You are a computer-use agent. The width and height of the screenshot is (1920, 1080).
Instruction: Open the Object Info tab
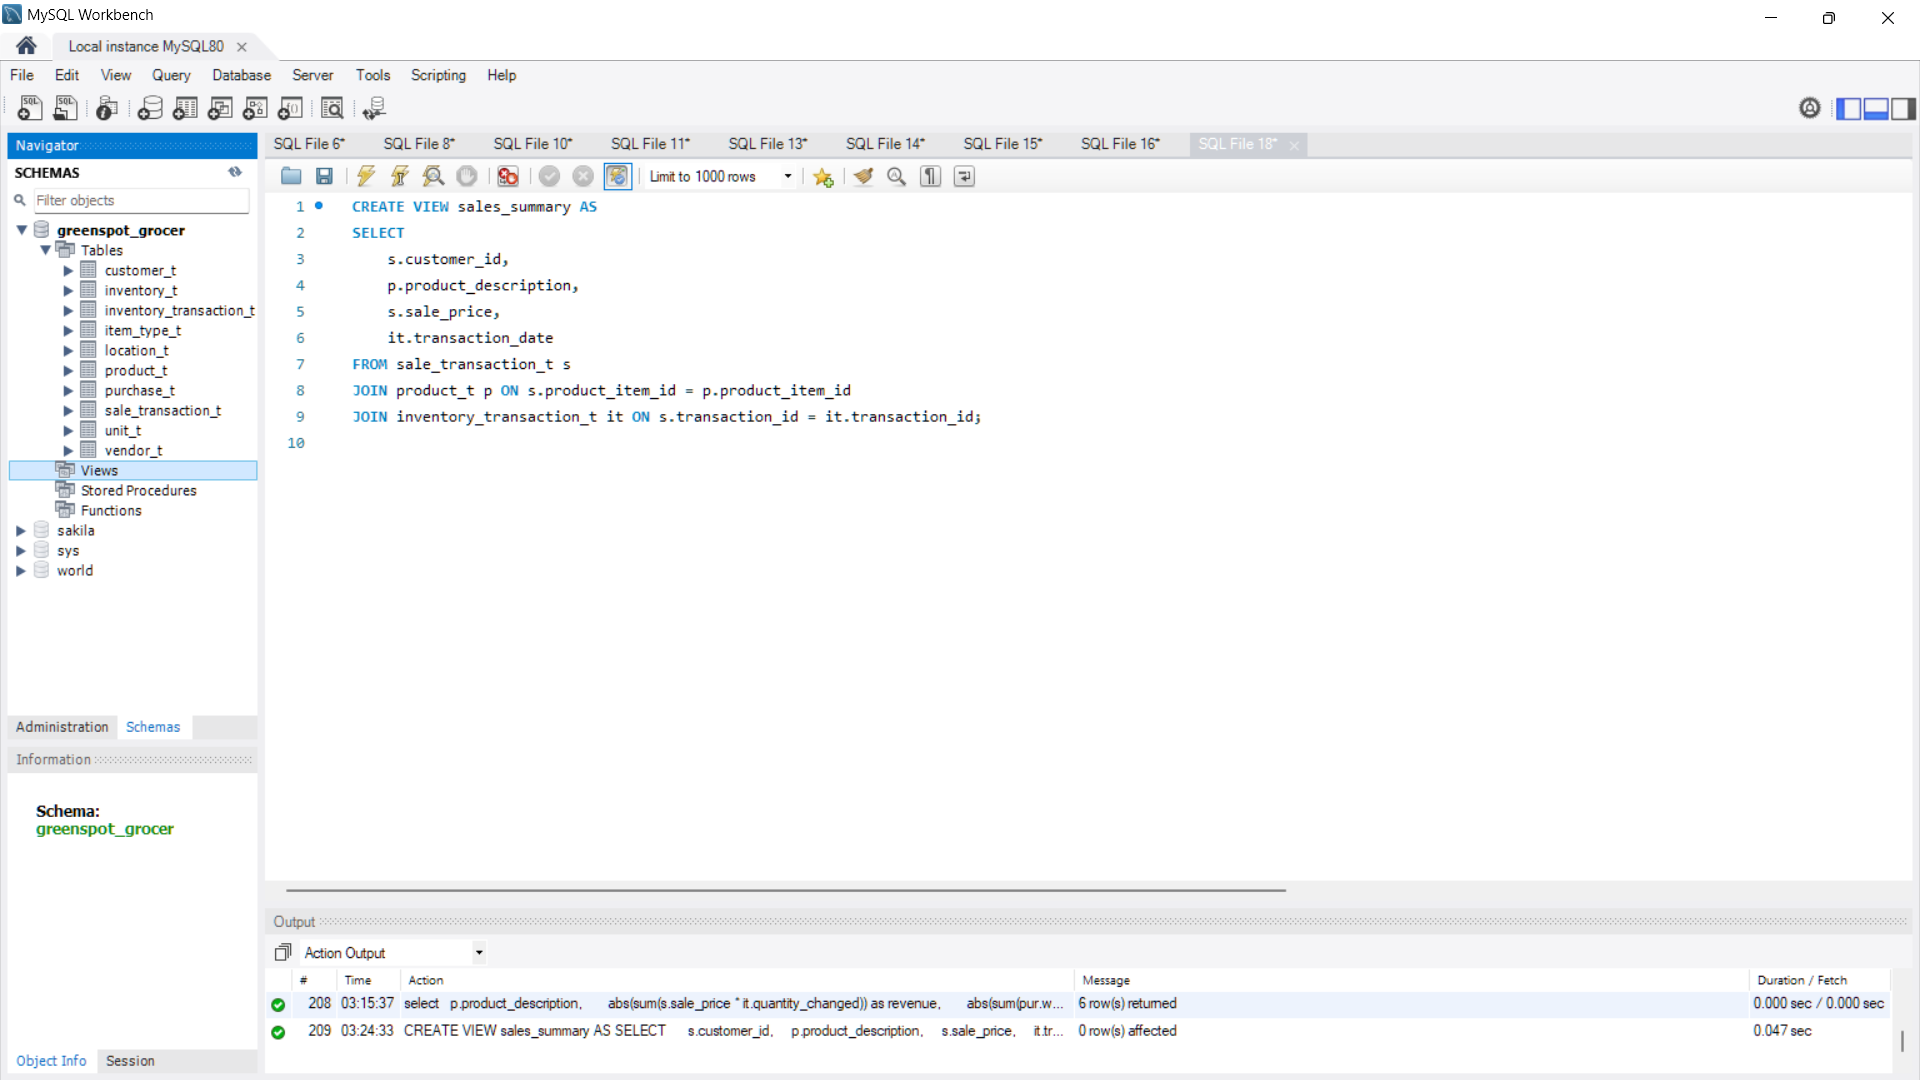coord(51,1061)
